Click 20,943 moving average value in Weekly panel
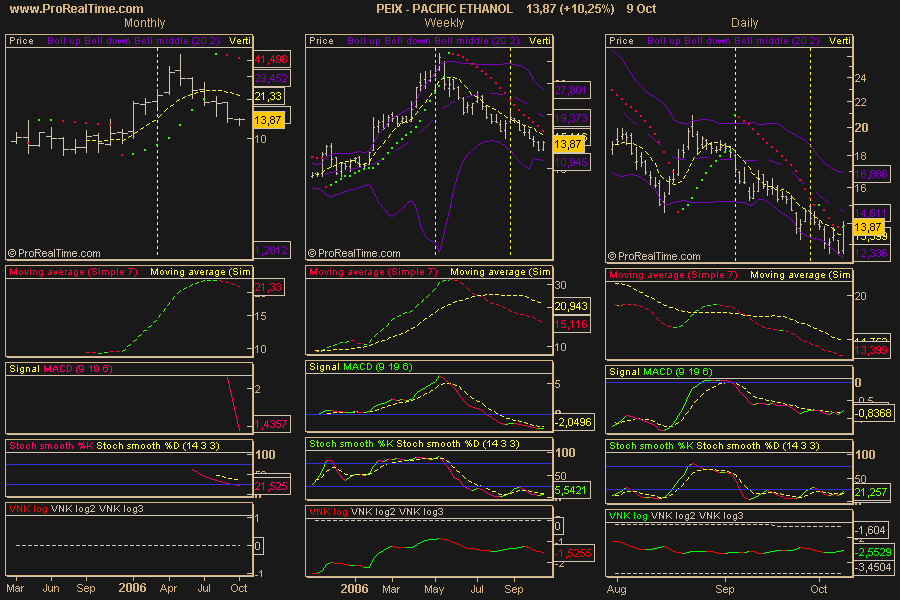Viewport: 900px width, 600px height. 569,305
